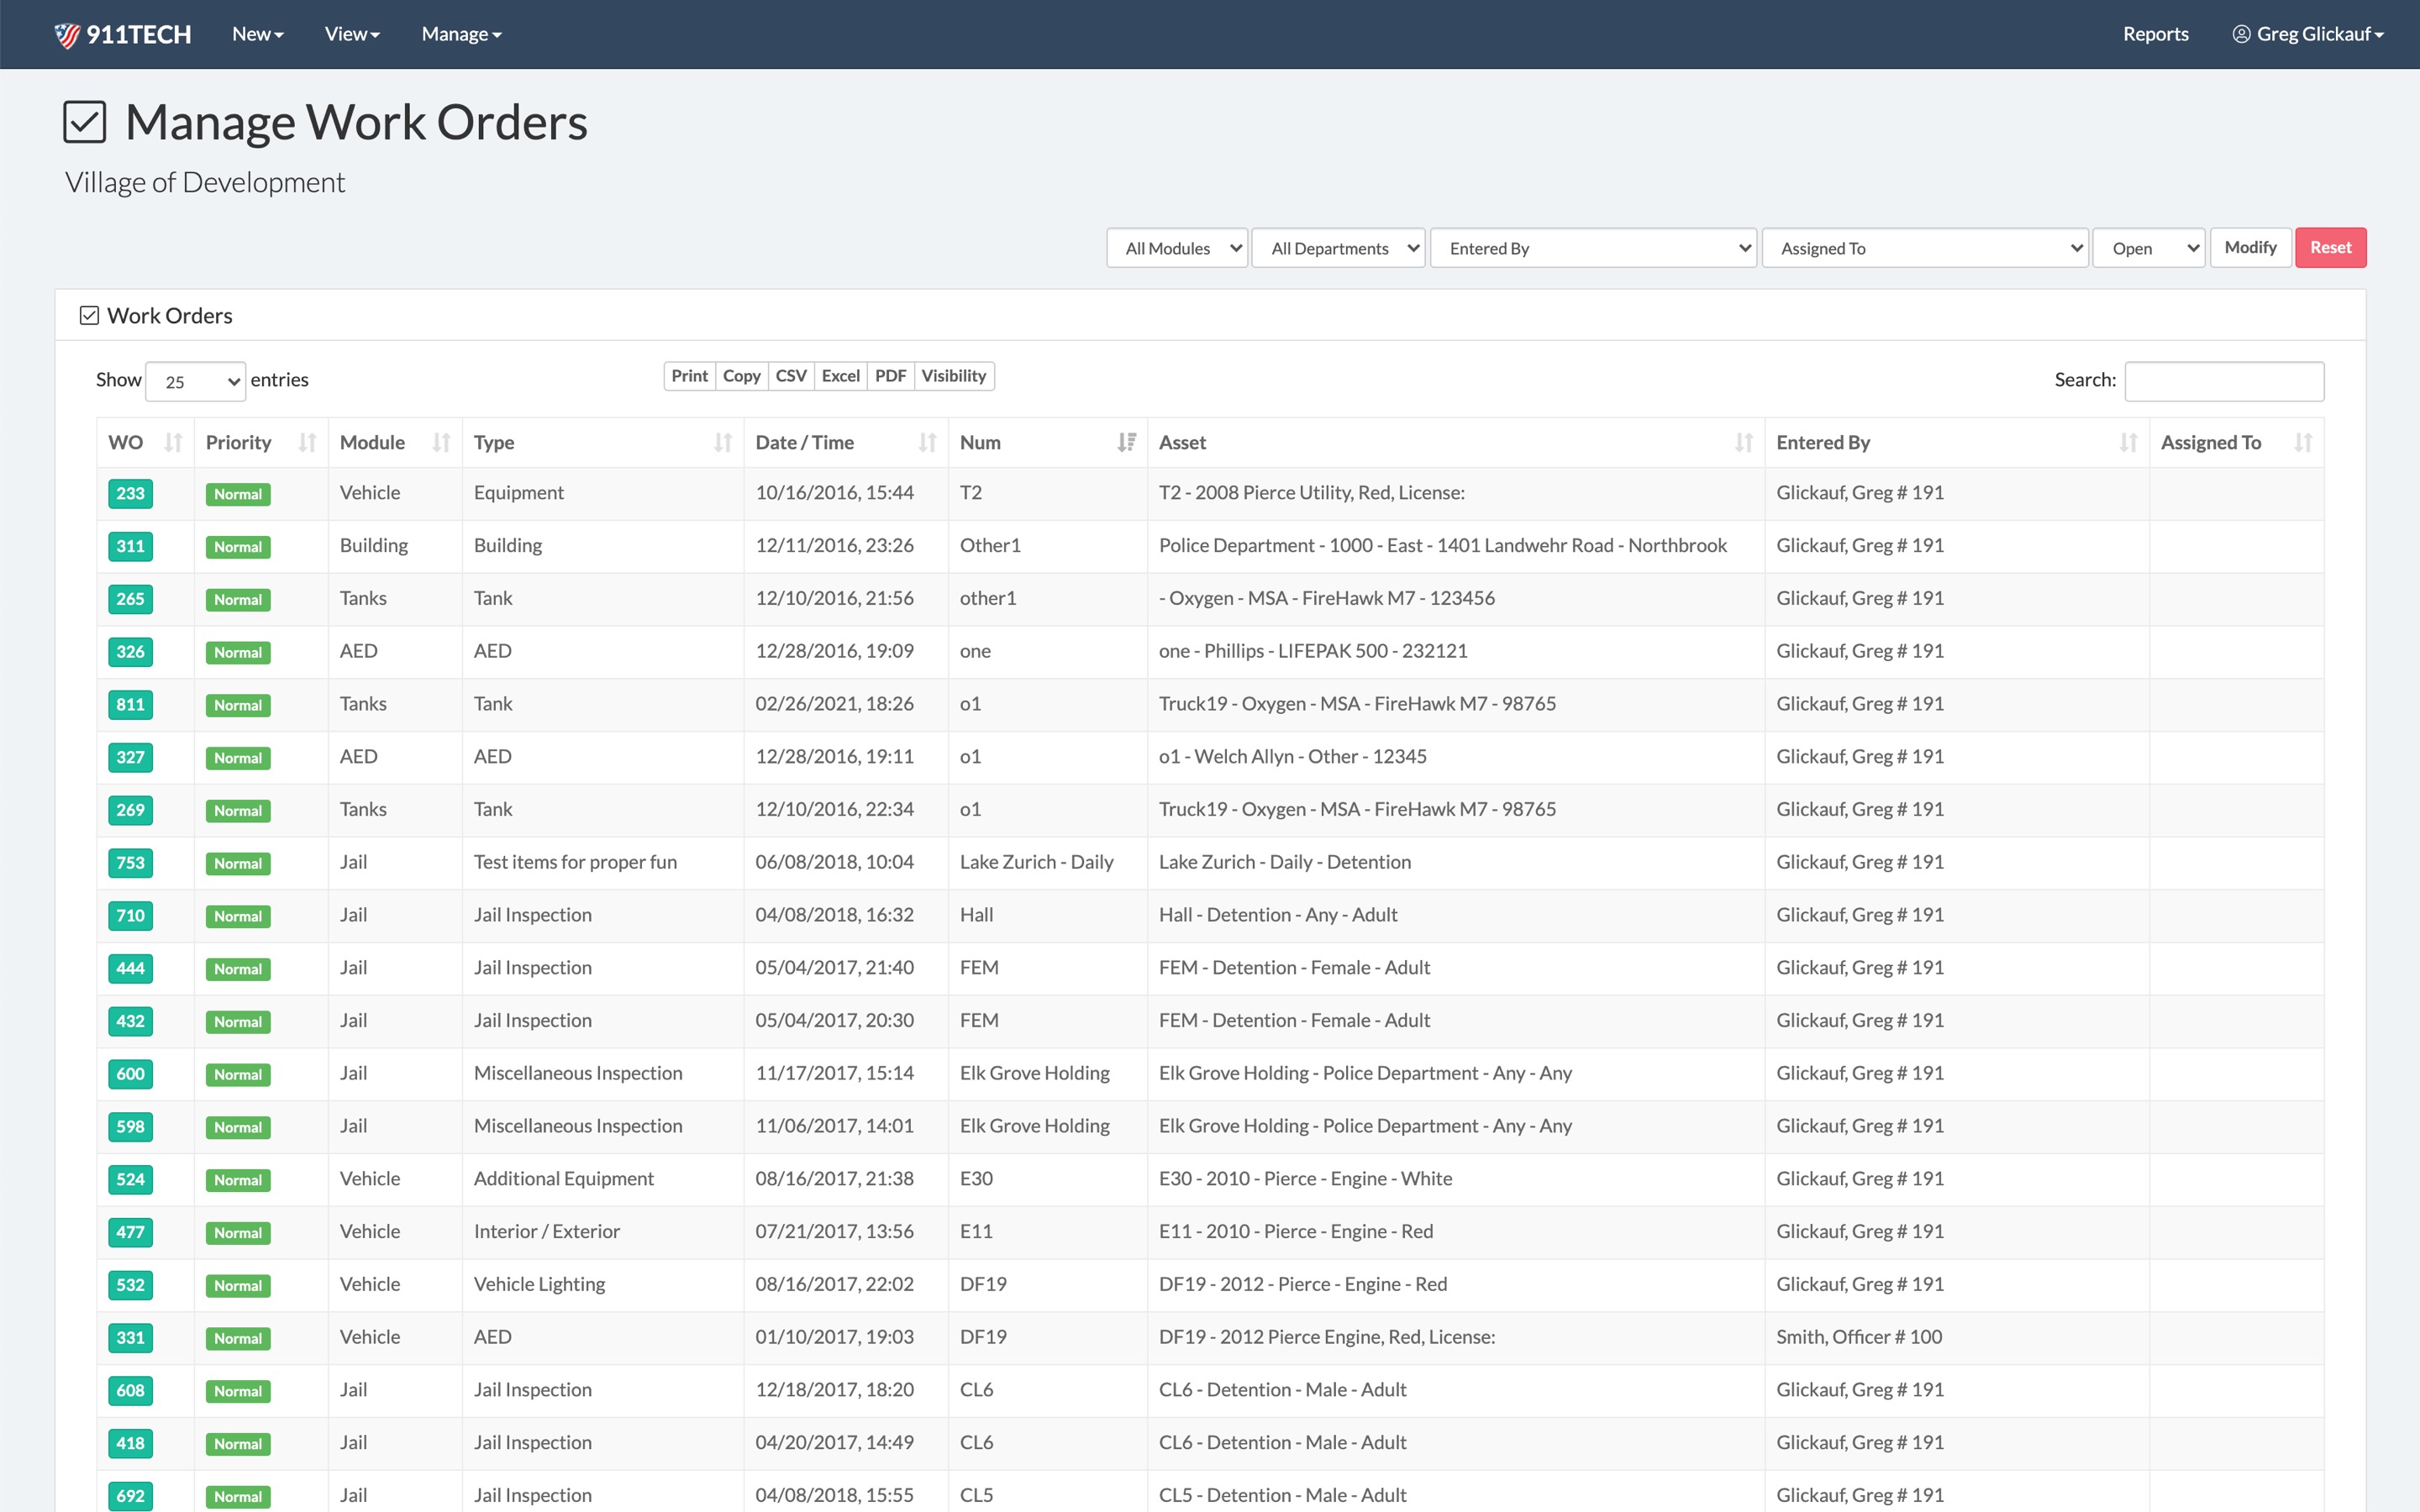Open the All Modules dropdown
2420x1512 pixels.
pos(1177,248)
